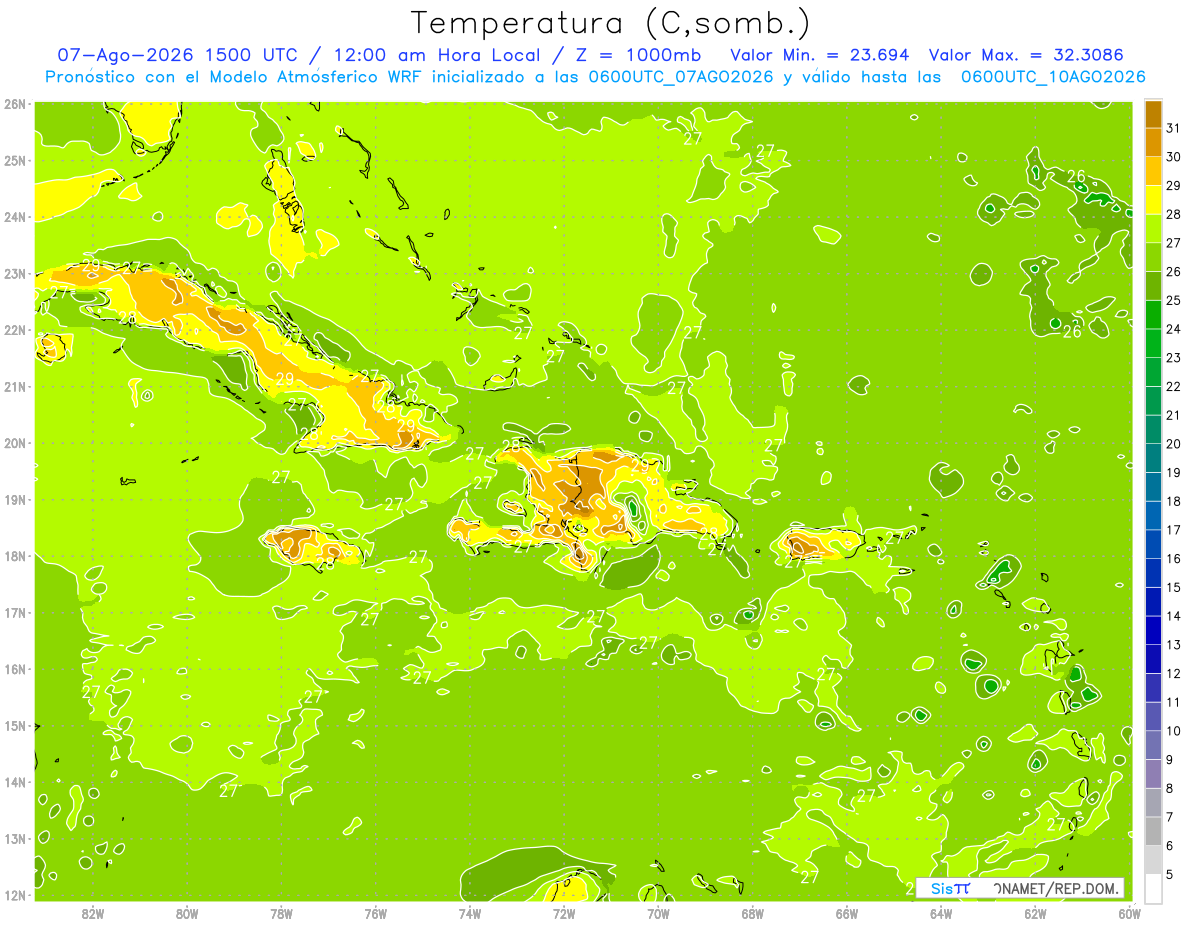Click the 13N latitude label
The width and height of the screenshot is (1200, 927).
15,839
